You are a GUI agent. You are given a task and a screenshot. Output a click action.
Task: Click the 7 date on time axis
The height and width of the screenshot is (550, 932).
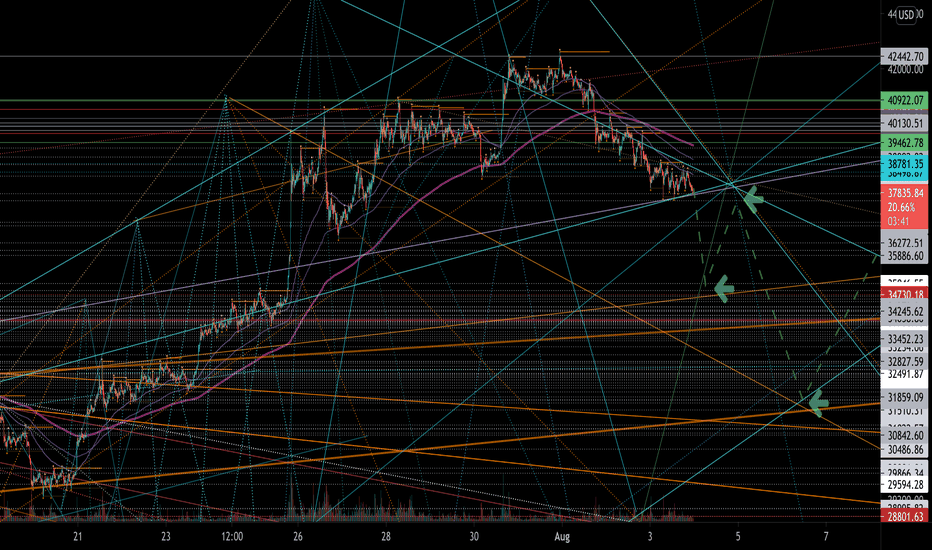click(826, 537)
